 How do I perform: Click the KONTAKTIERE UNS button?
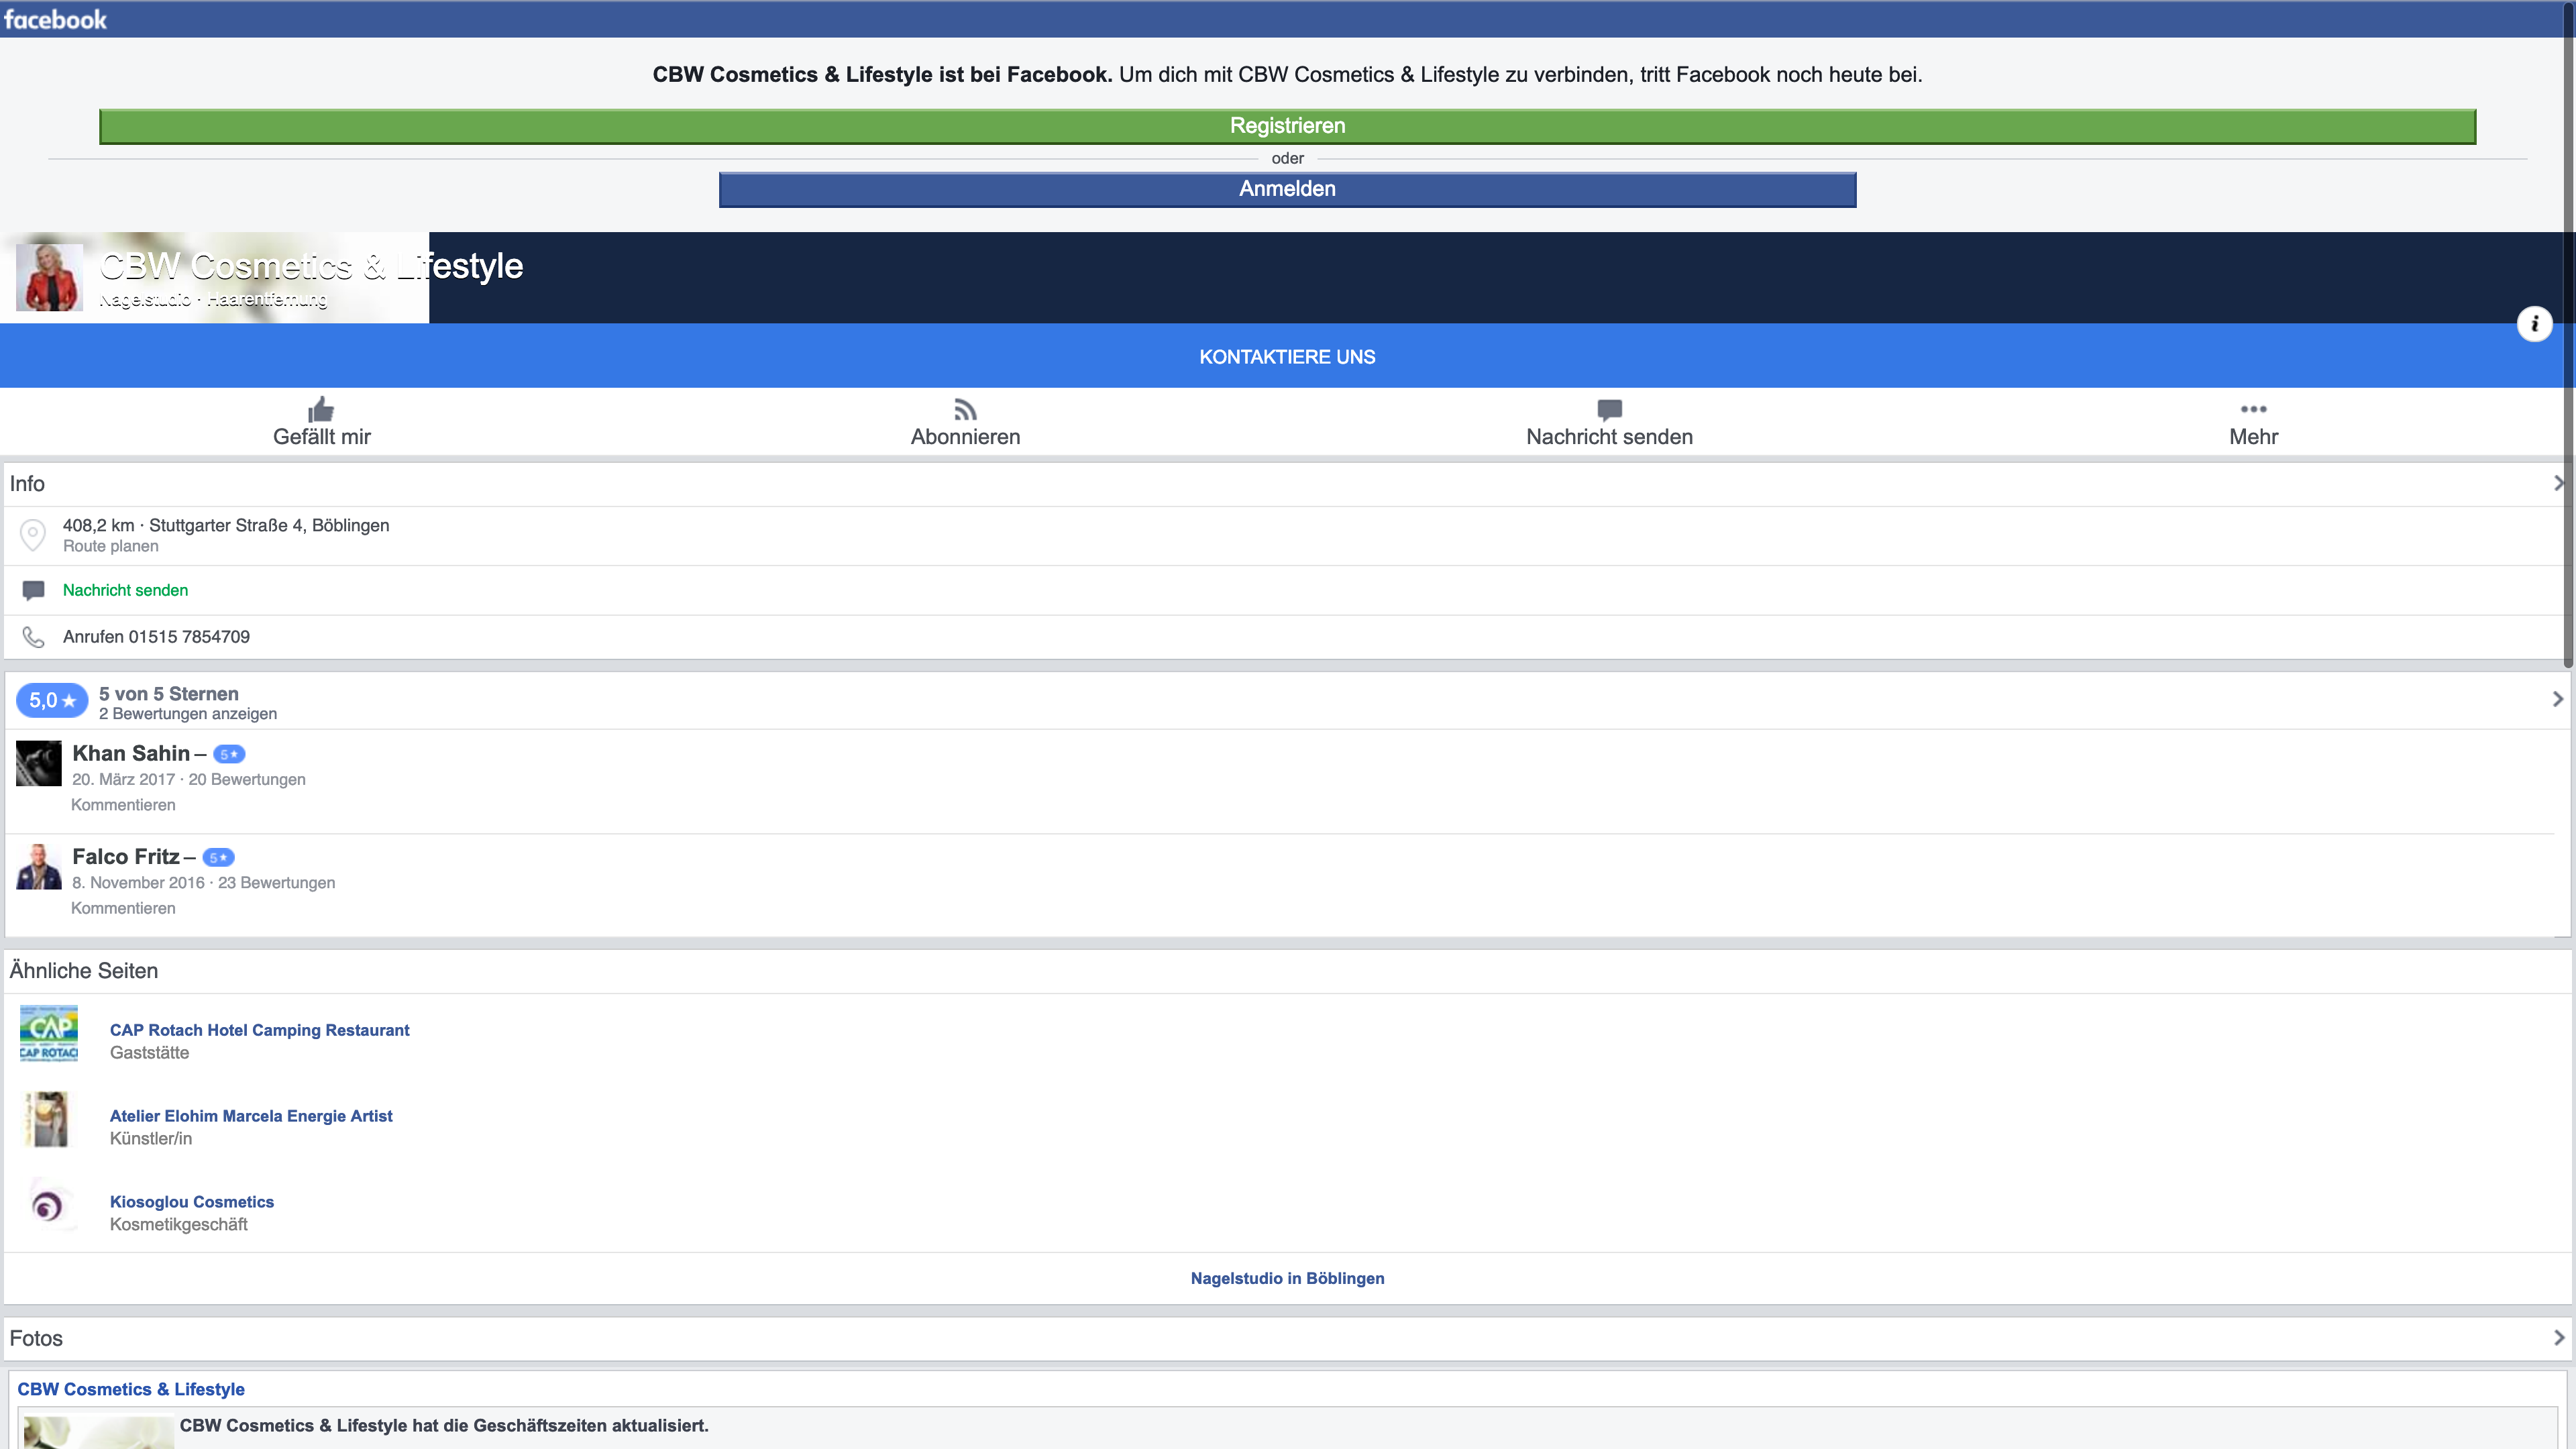[x=1287, y=357]
